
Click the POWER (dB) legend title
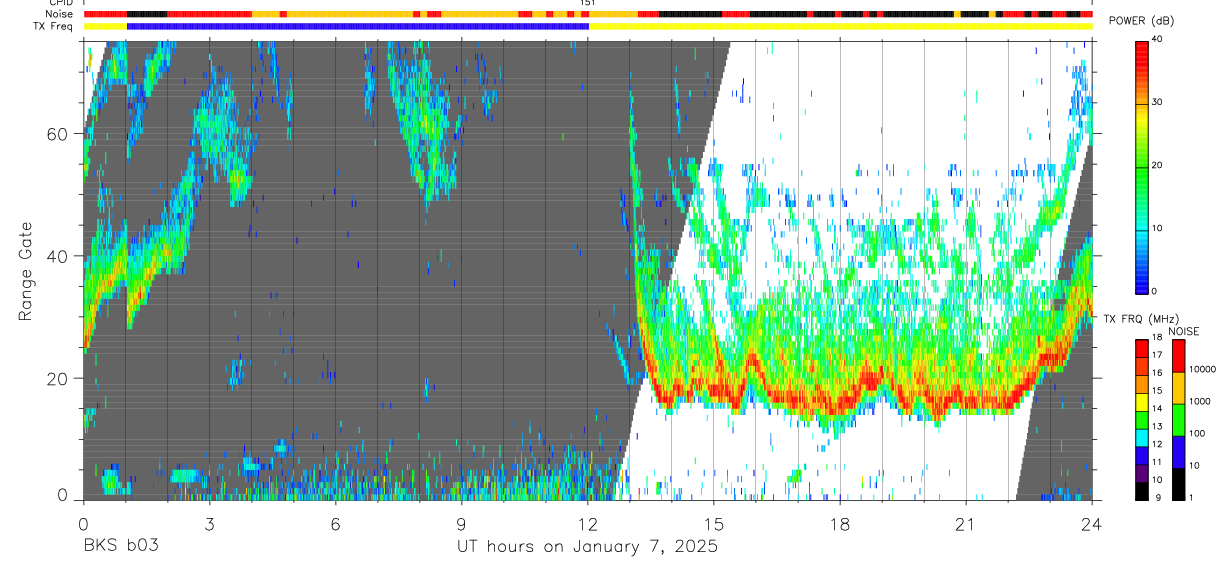[1143, 21]
